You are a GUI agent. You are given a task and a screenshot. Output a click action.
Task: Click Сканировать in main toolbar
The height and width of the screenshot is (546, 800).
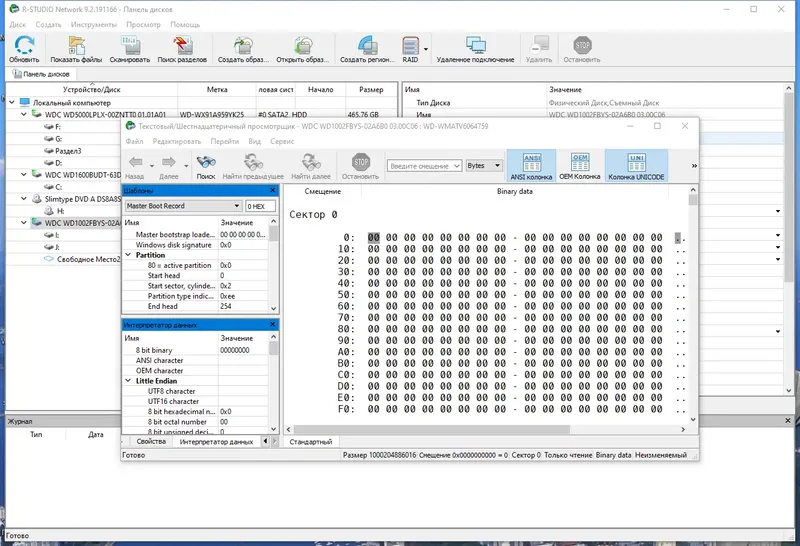point(130,45)
